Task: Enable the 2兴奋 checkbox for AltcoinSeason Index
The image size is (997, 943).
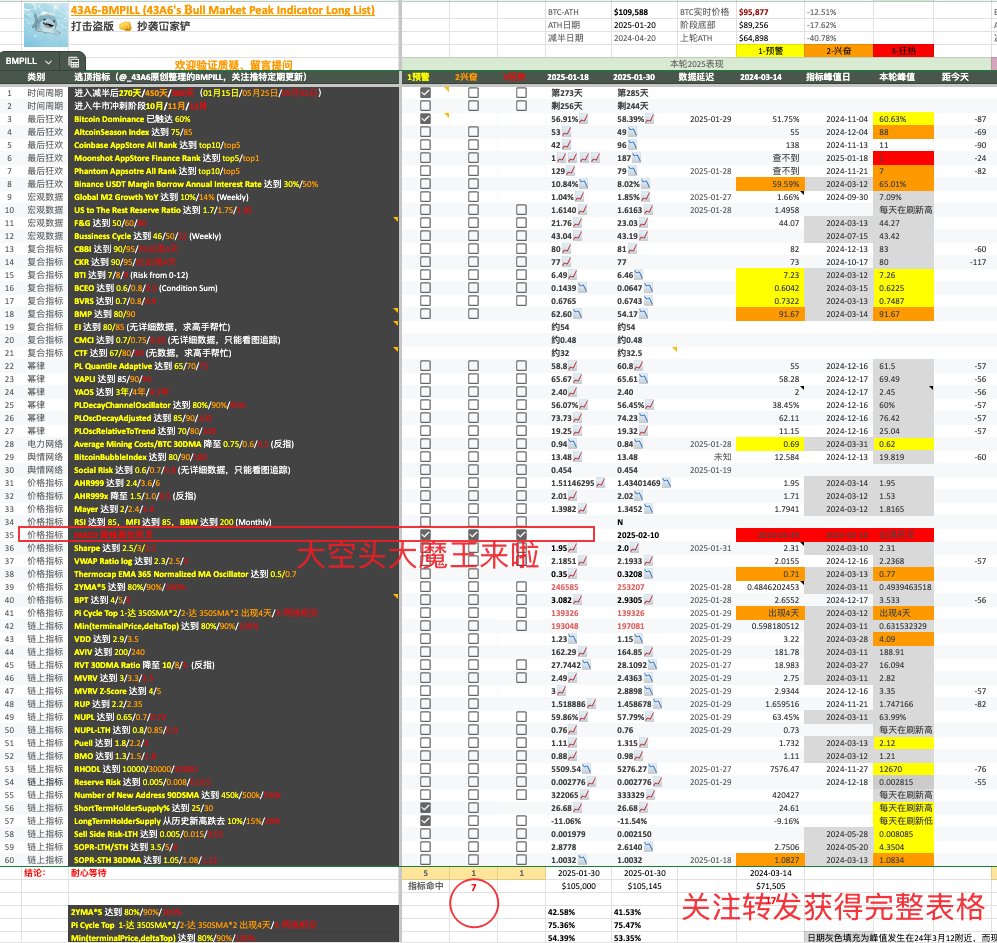Action: point(473,131)
